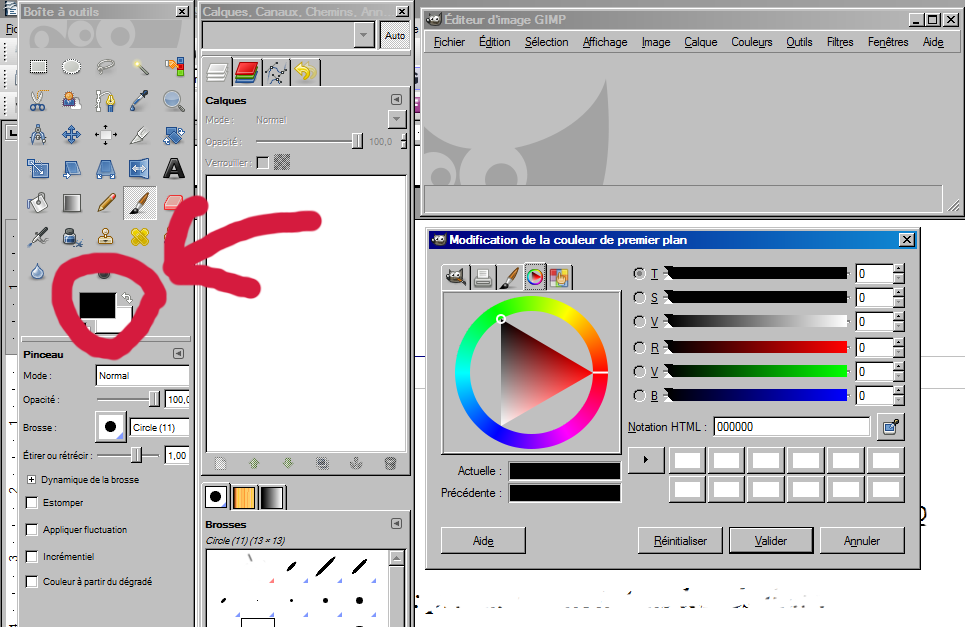Select the Bucket Fill tool
The image size is (965, 627).
[38, 202]
